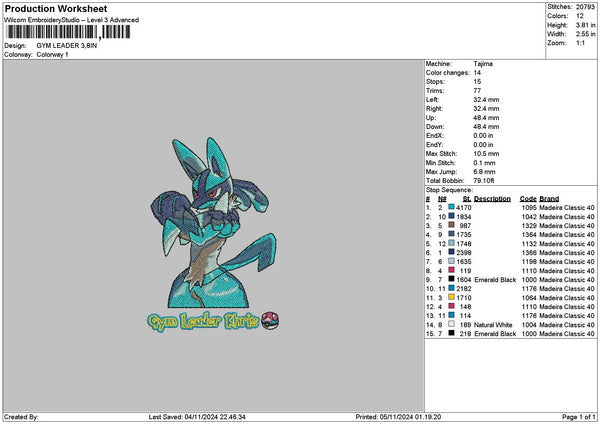Click the 'Page 1 of 1' footer text
Screen dimensions: 600x424
(579, 417)
